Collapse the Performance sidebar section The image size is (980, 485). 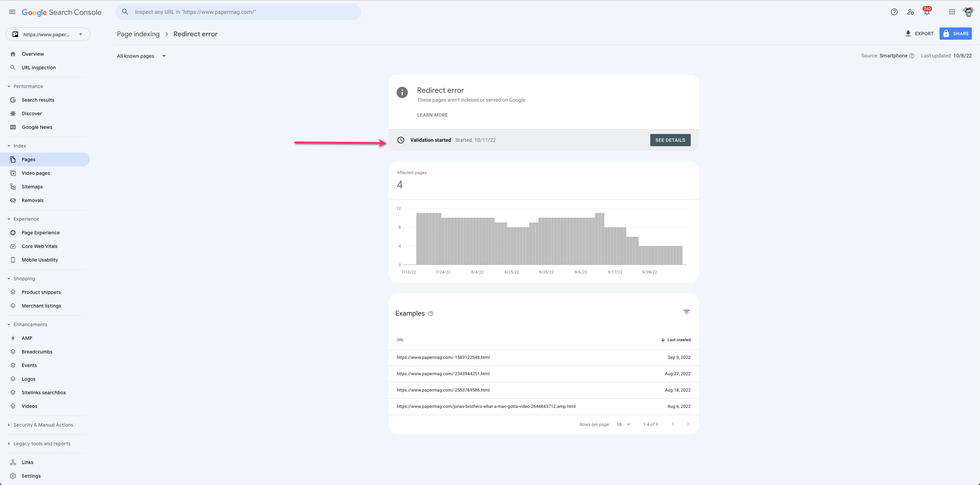tap(9, 86)
